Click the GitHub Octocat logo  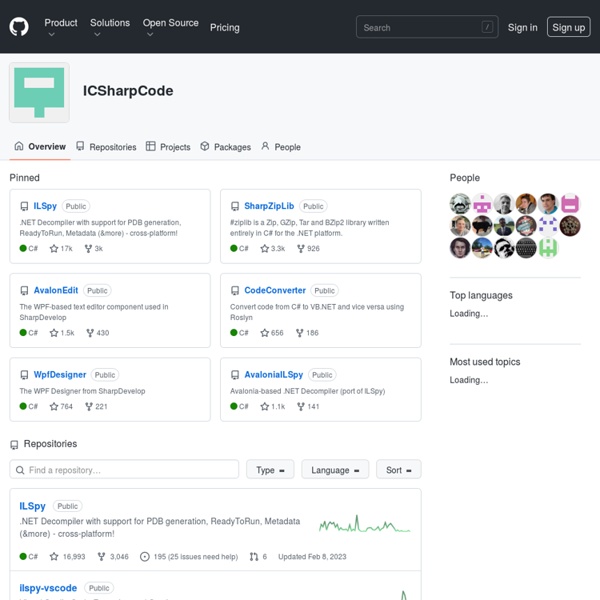point(19,27)
